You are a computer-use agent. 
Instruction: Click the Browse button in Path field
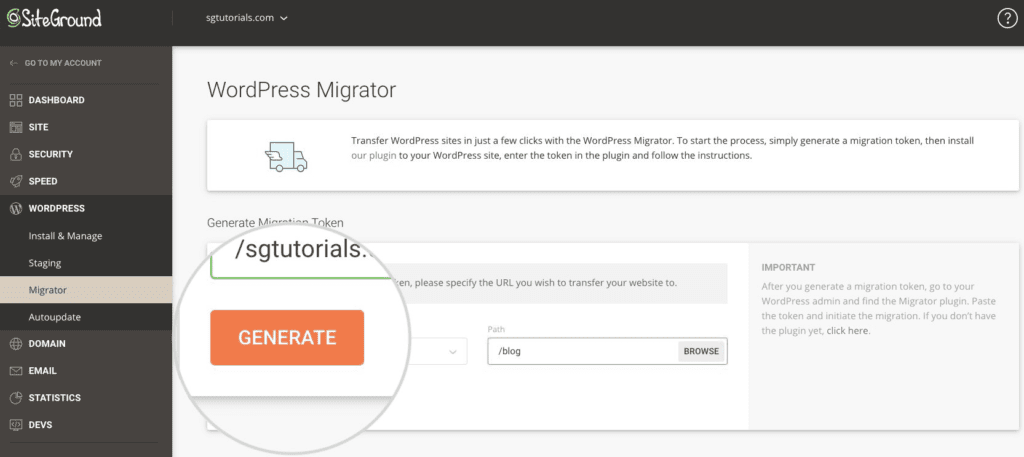coord(701,351)
